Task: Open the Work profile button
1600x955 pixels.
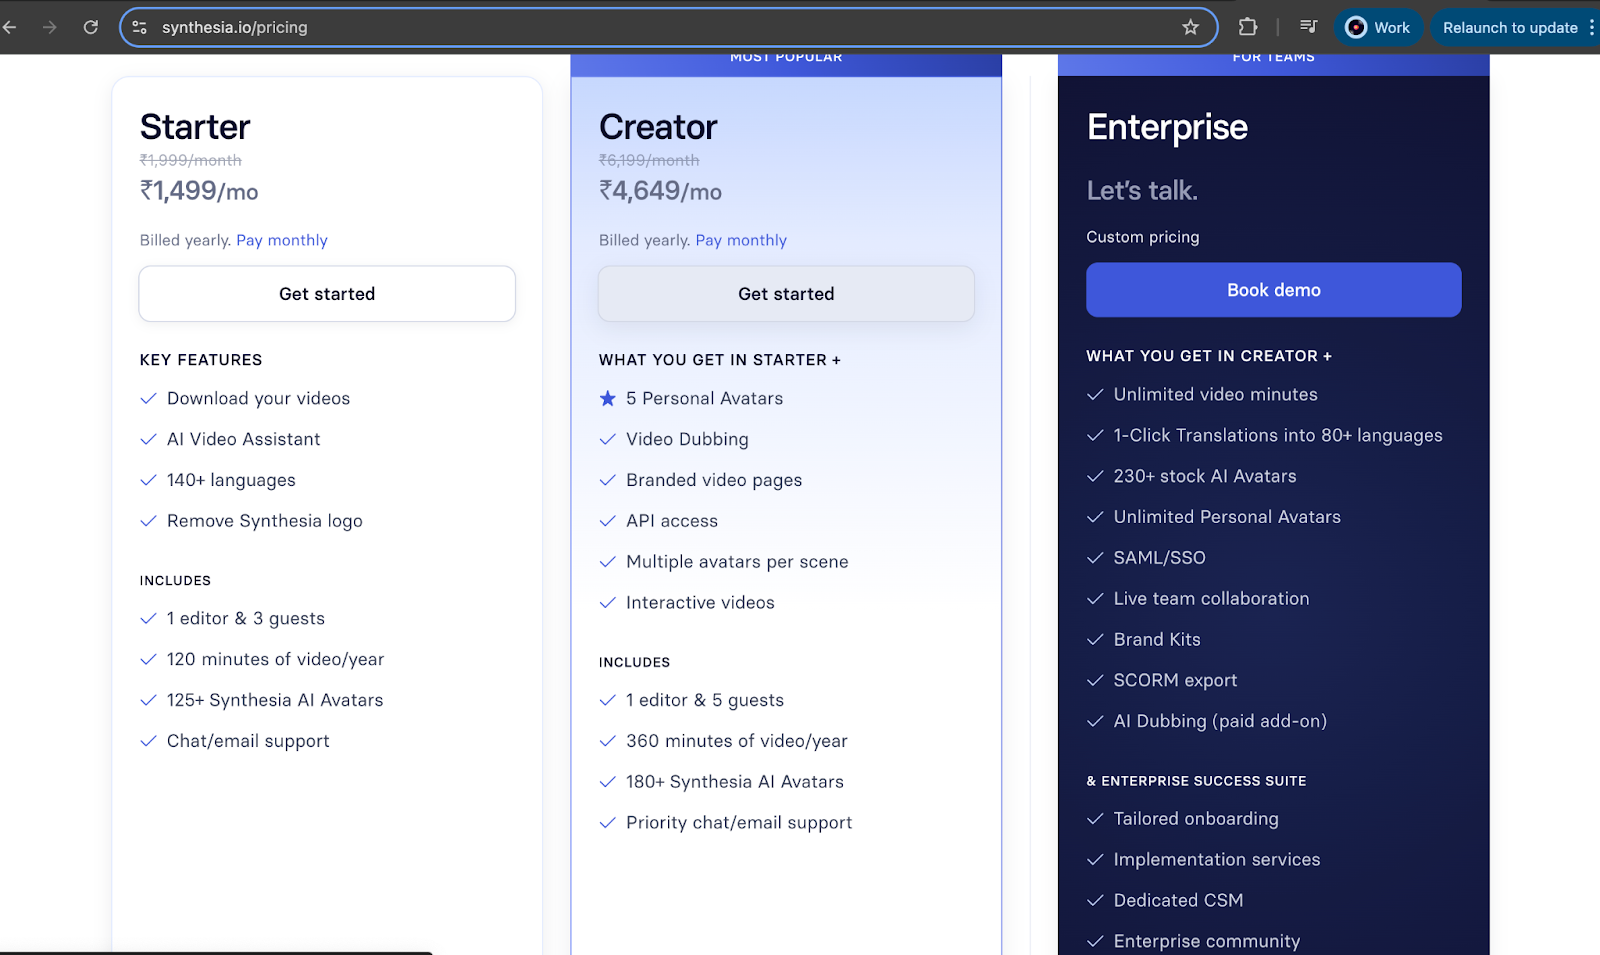Action: 1378,27
